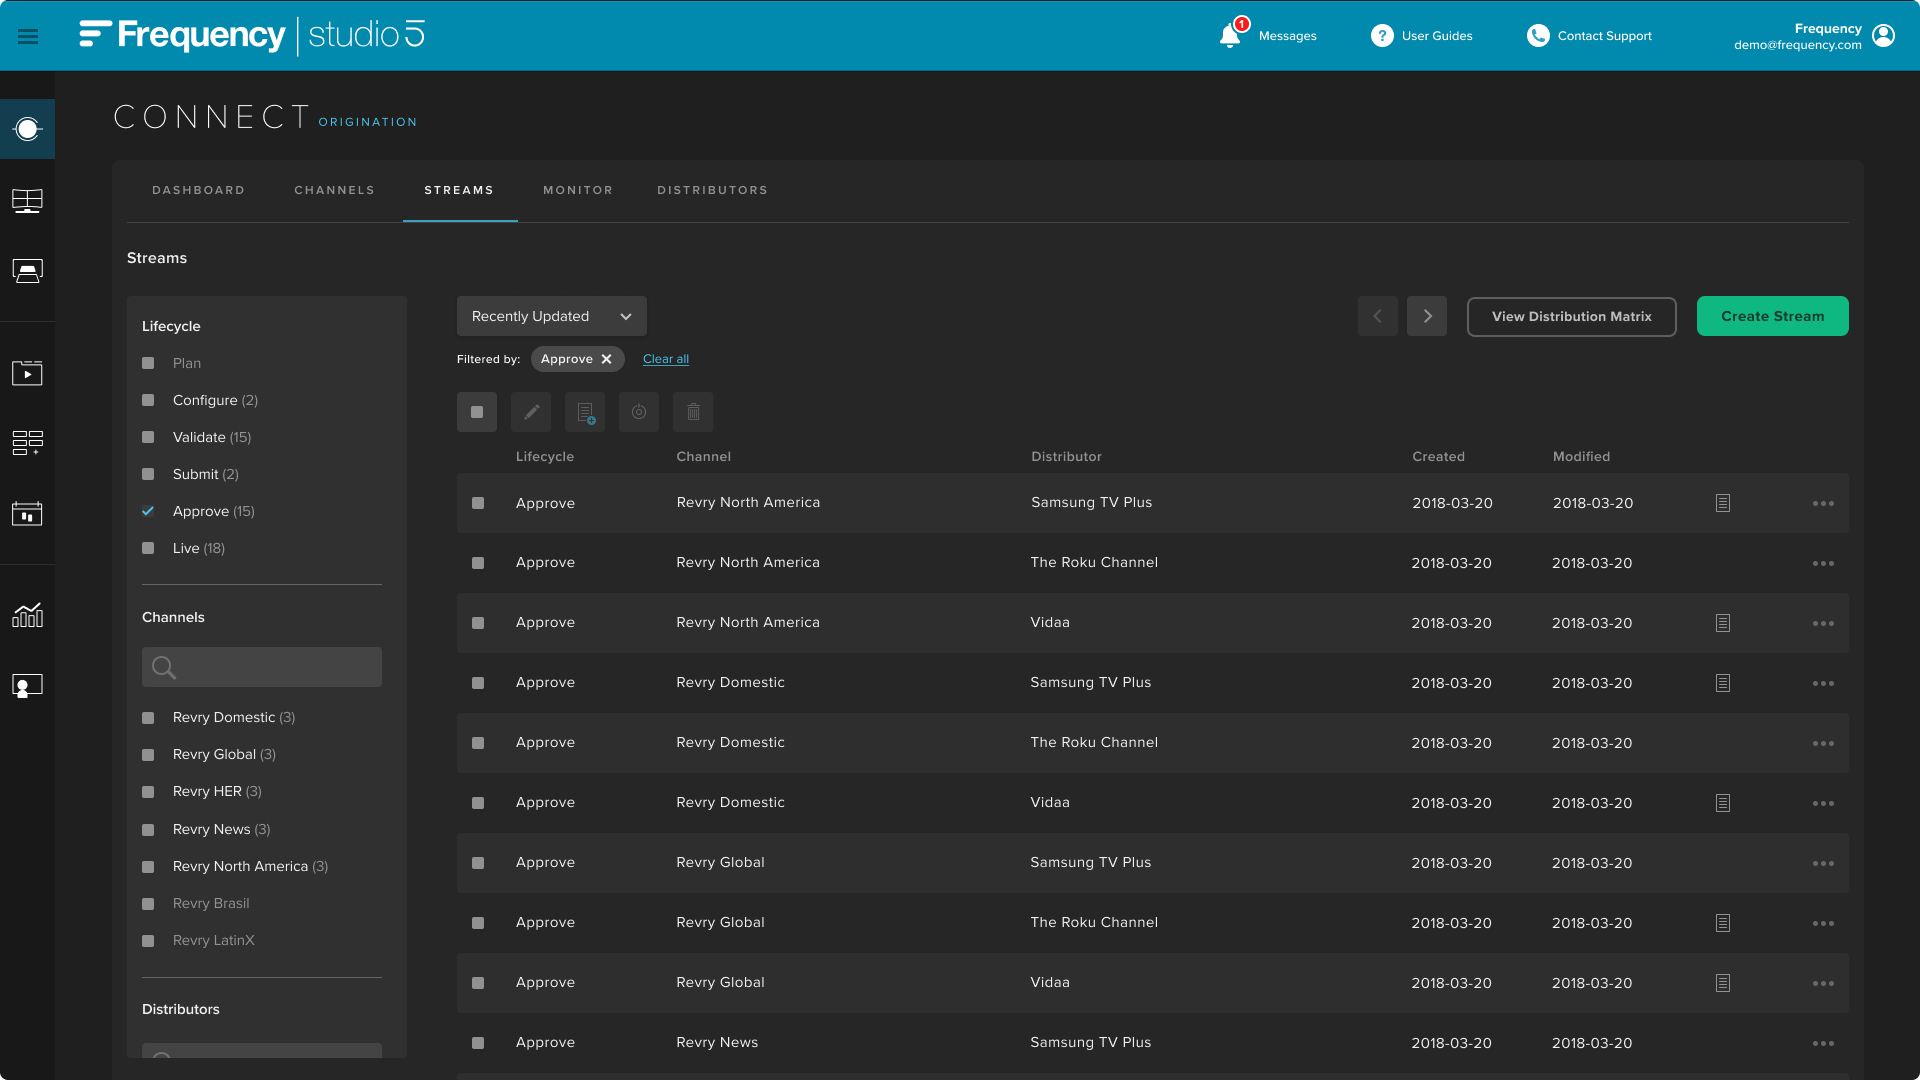Click the pencil edit toolbar icon

[531, 412]
